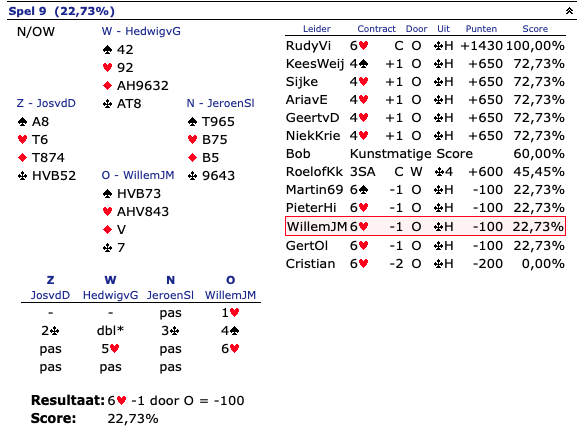Open player O - WillemJM above hand
Viewport: 582px width, 429px height.
click(138, 175)
